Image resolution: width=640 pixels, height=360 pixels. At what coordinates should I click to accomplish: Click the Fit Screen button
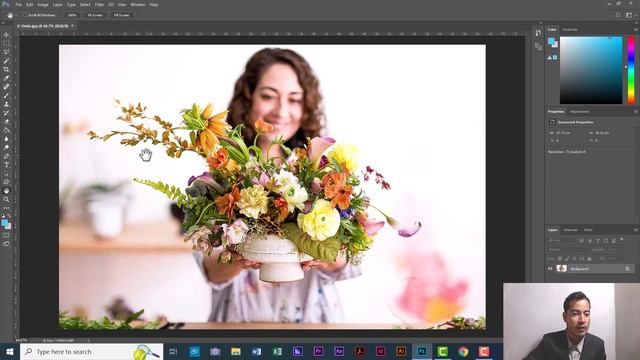(95, 15)
